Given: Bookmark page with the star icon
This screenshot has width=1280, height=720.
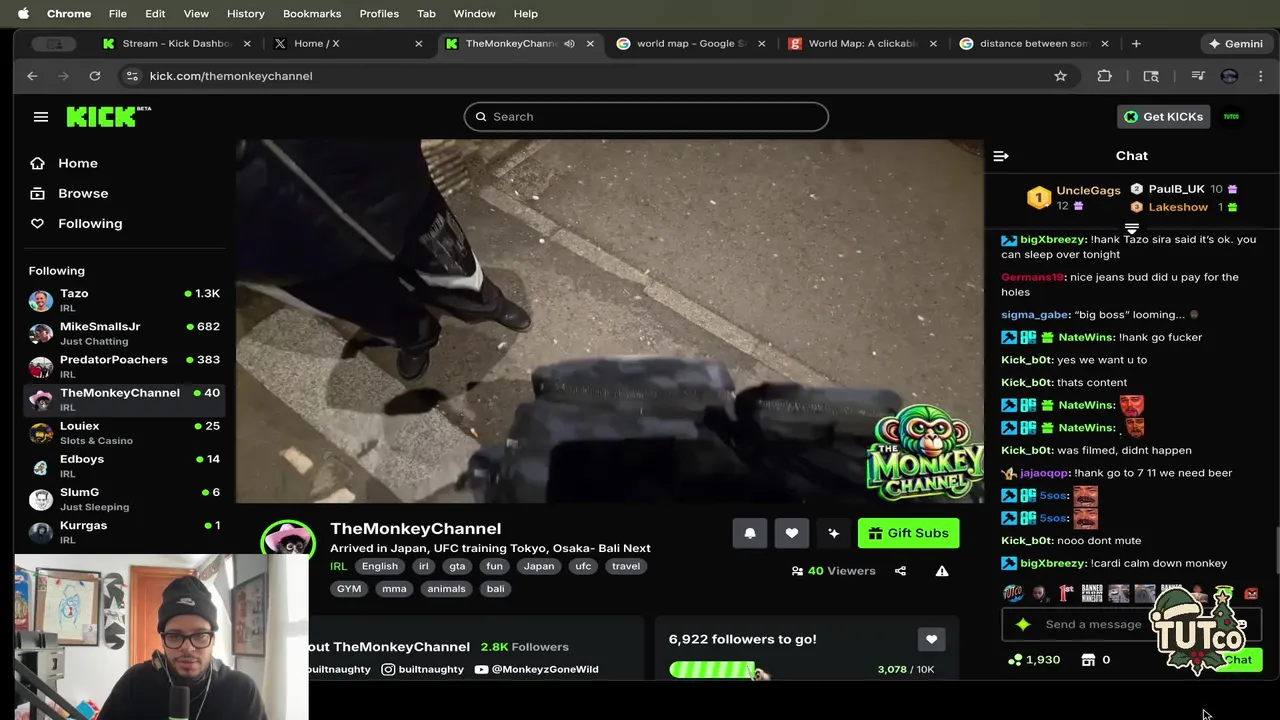Looking at the screenshot, I should pyautogui.click(x=1060, y=76).
